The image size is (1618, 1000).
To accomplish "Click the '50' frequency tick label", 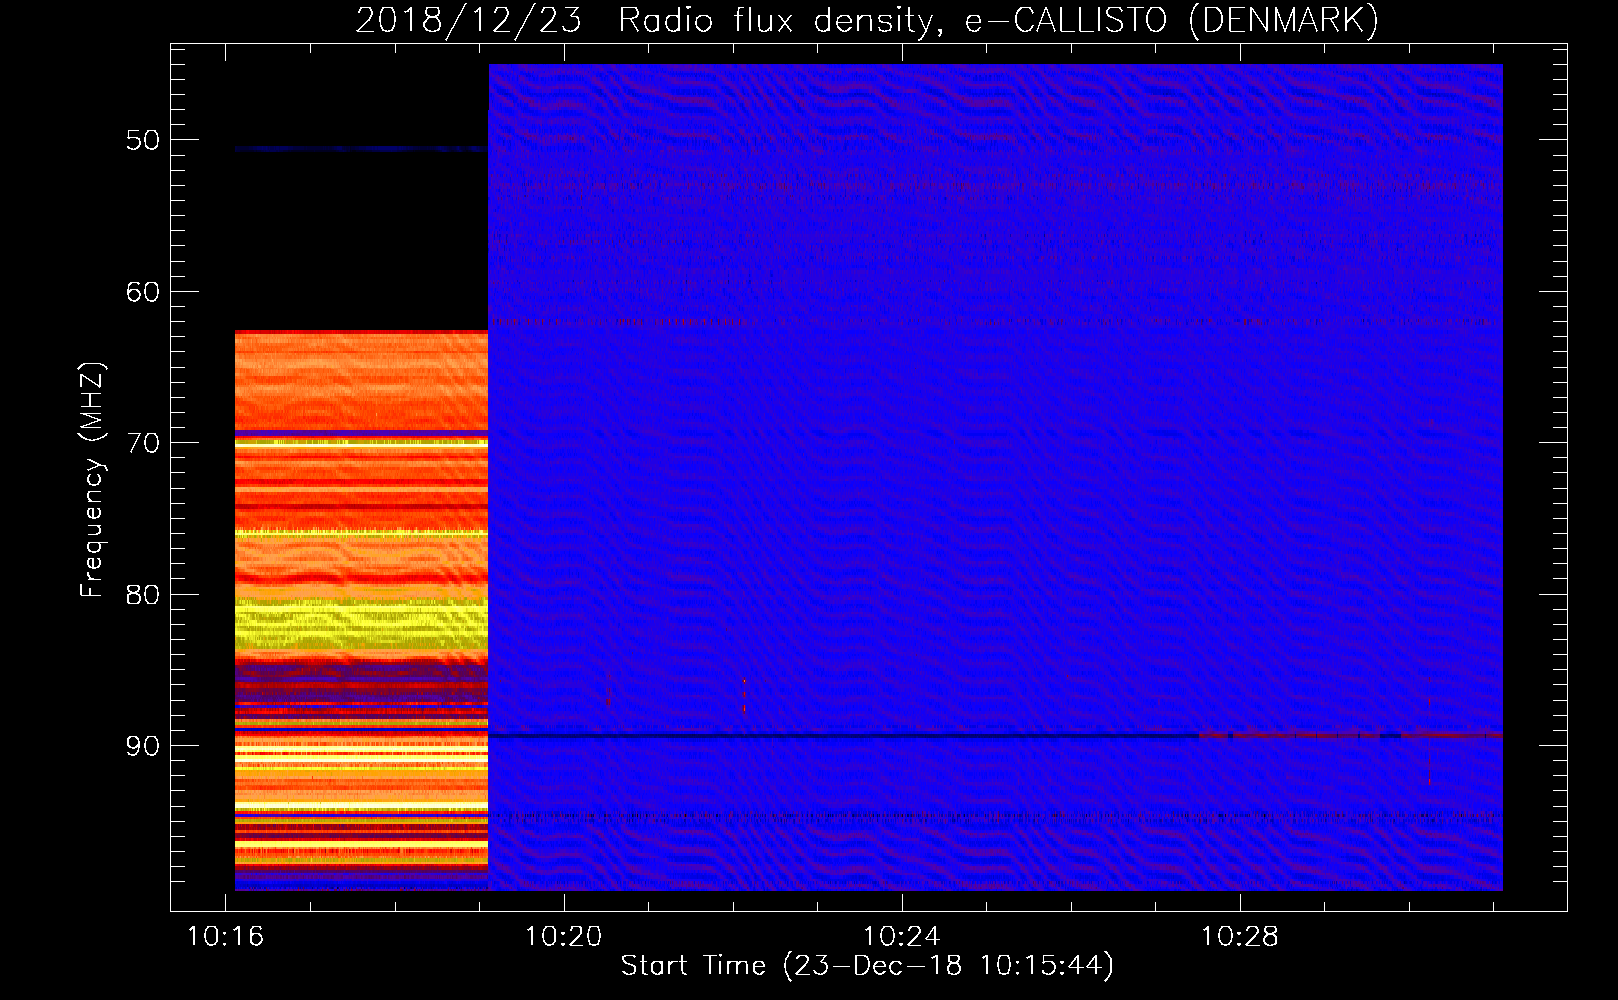I will pos(142,140).
